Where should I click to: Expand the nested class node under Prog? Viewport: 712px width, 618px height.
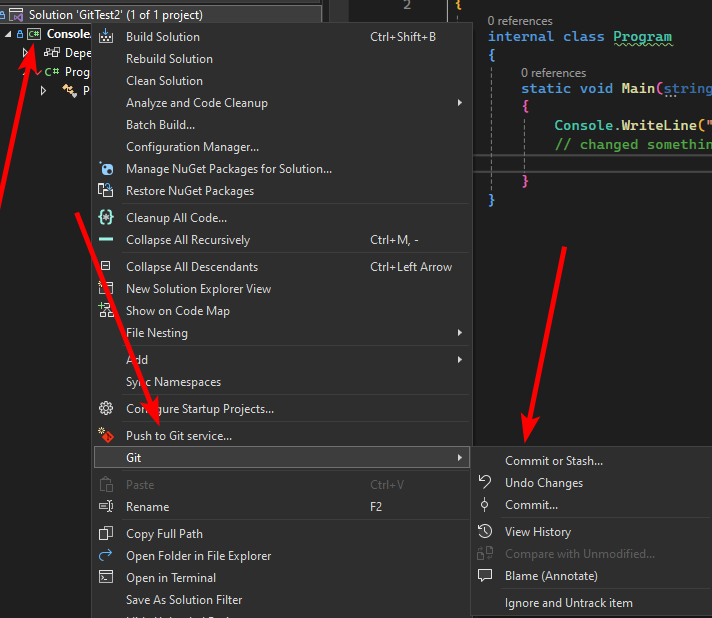43,91
